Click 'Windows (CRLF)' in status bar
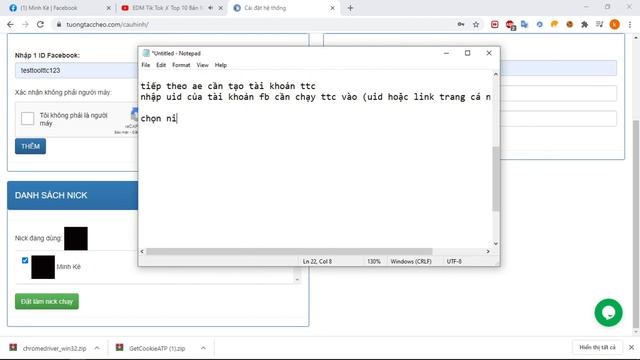The height and width of the screenshot is (360, 640). point(411,262)
